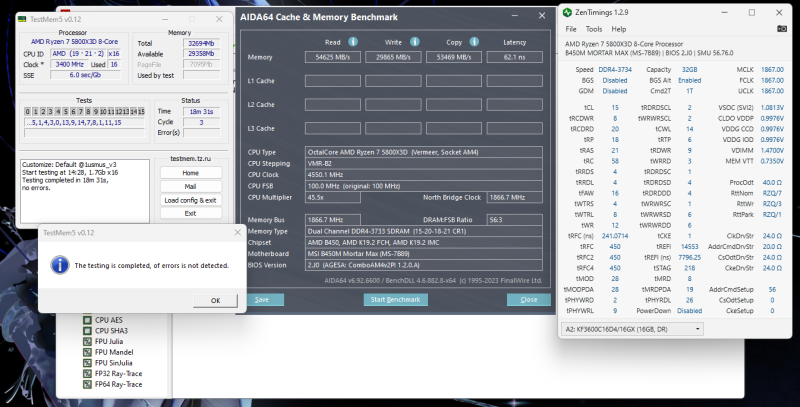Image resolution: width=800 pixels, height=407 pixels.
Task: Click the DRAM:FSB Ratio value 56:3
Action: point(514,220)
